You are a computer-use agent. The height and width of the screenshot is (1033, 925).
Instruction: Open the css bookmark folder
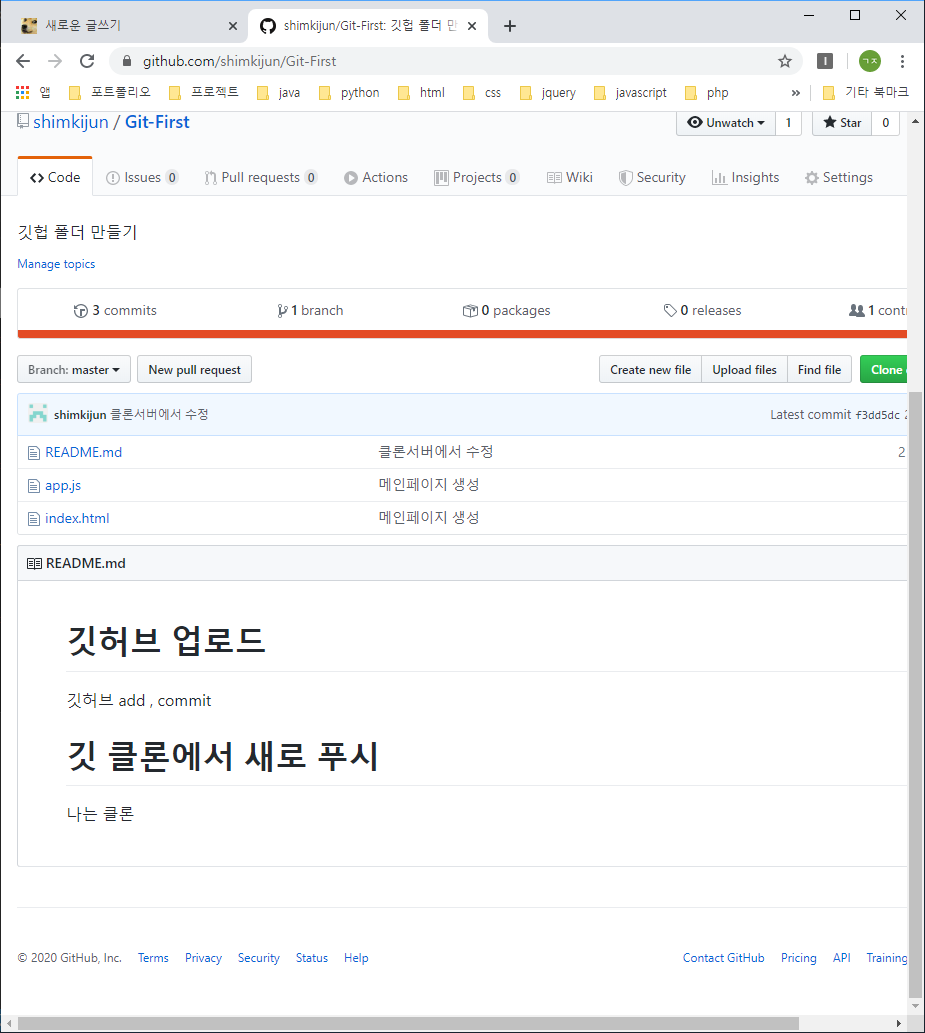click(482, 92)
